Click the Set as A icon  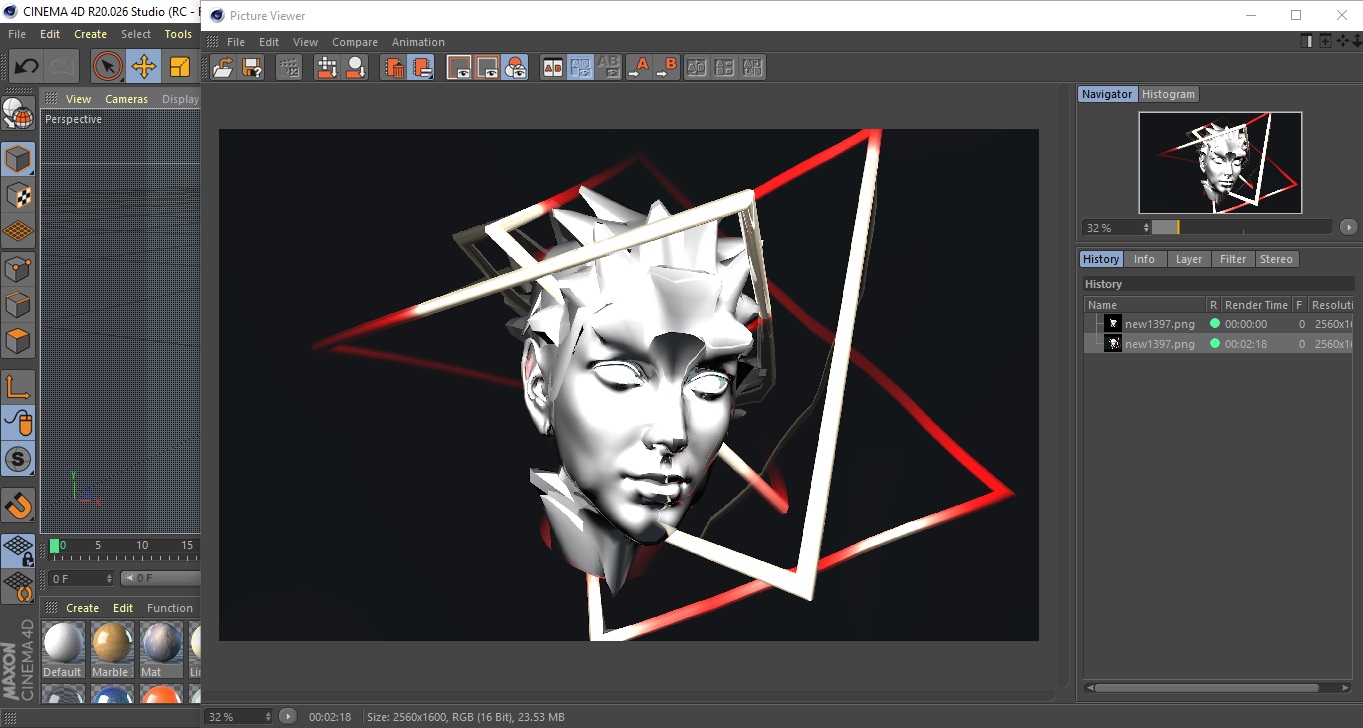coord(638,67)
